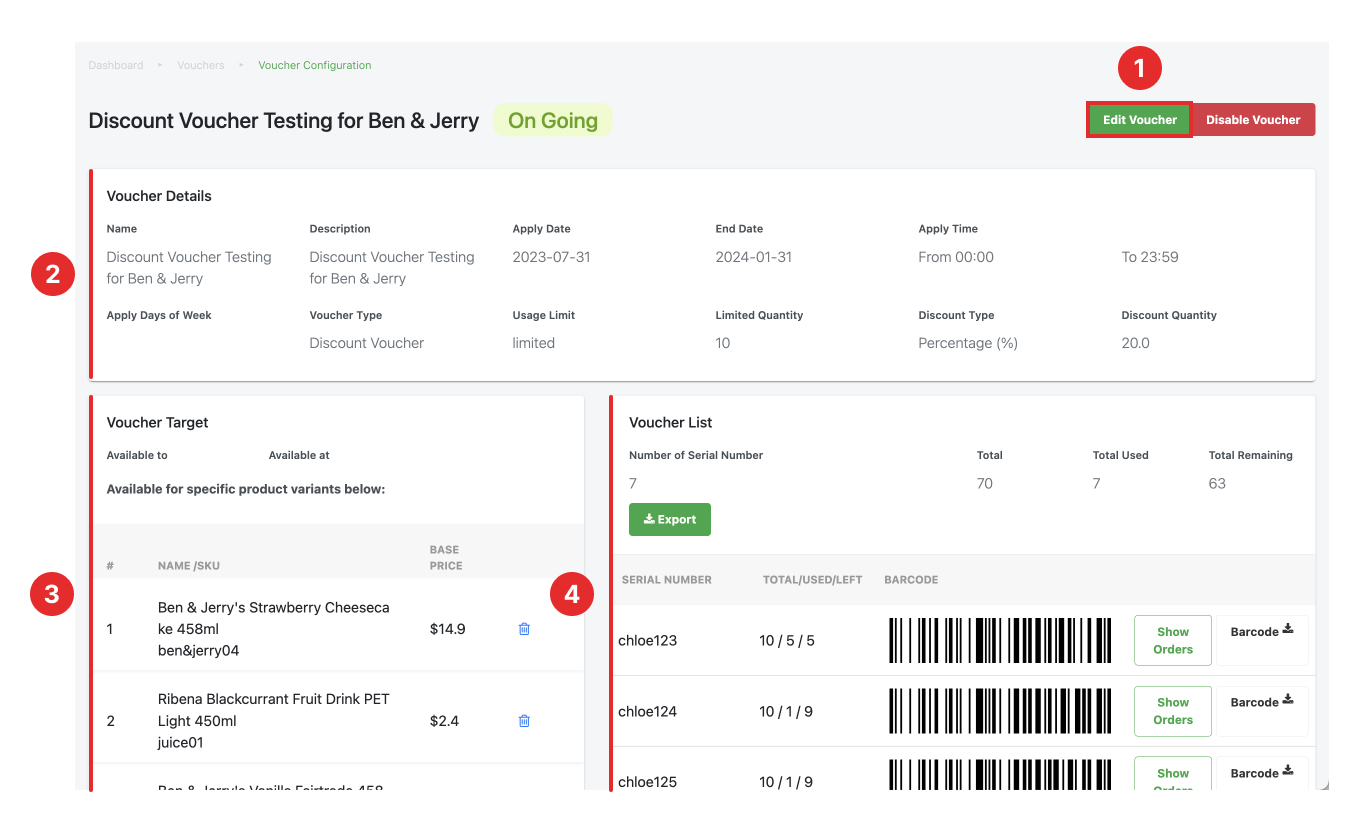Click the BASE PRICE column header
This screenshot has width=1371, height=831.
[446, 558]
